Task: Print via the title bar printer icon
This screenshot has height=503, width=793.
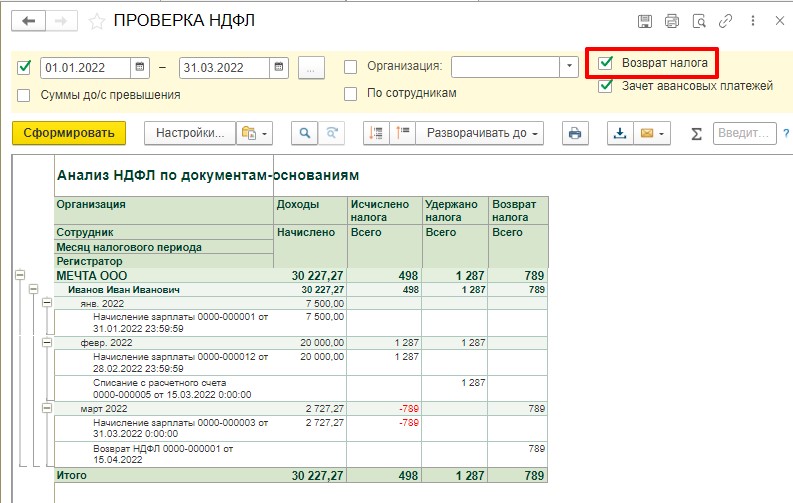Action: click(672, 21)
